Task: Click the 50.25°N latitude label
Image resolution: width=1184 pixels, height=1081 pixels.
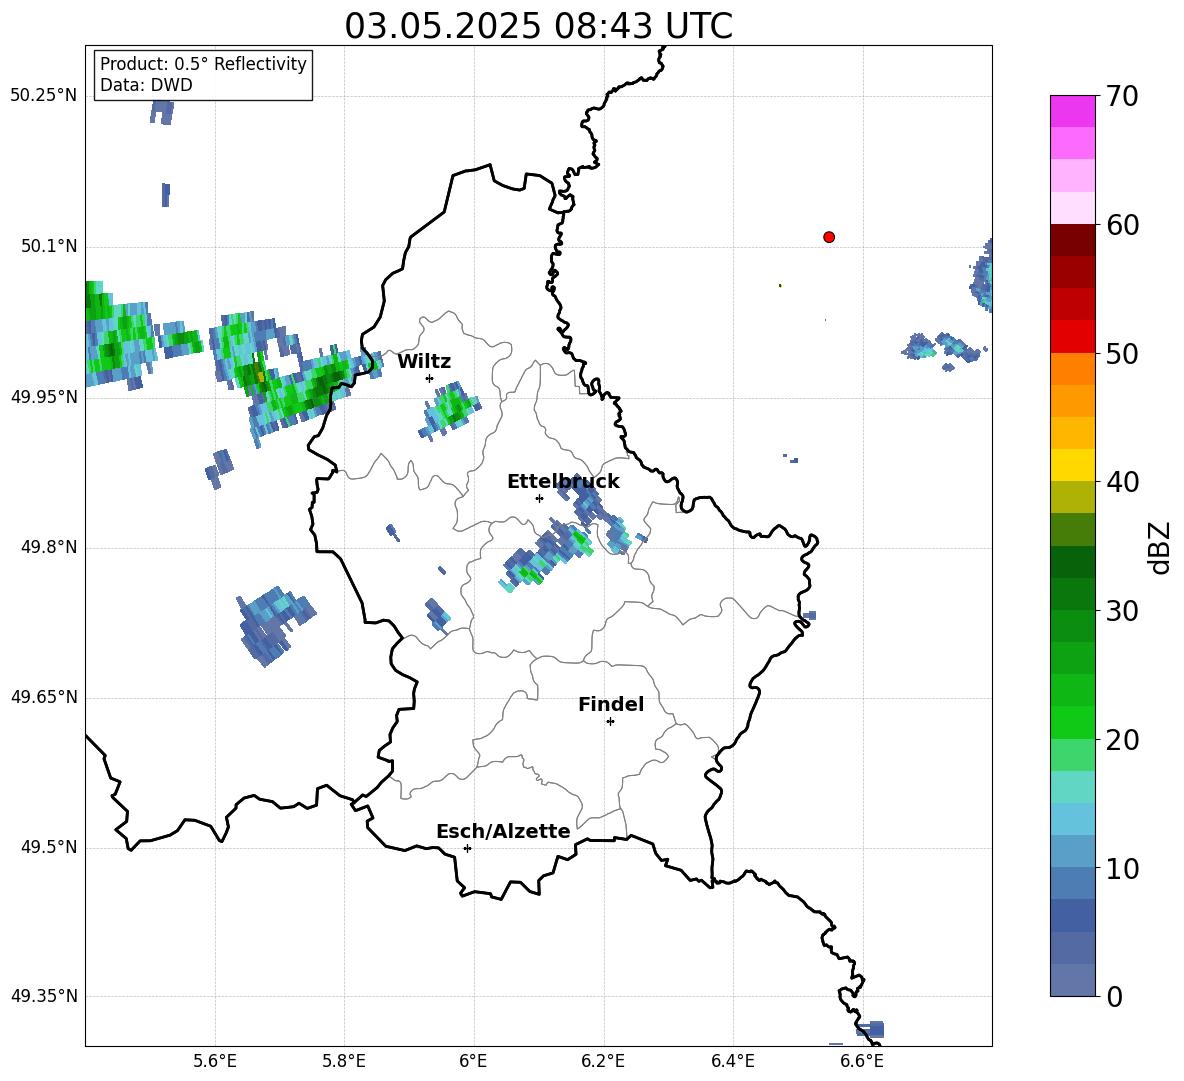Action: [x=44, y=96]
